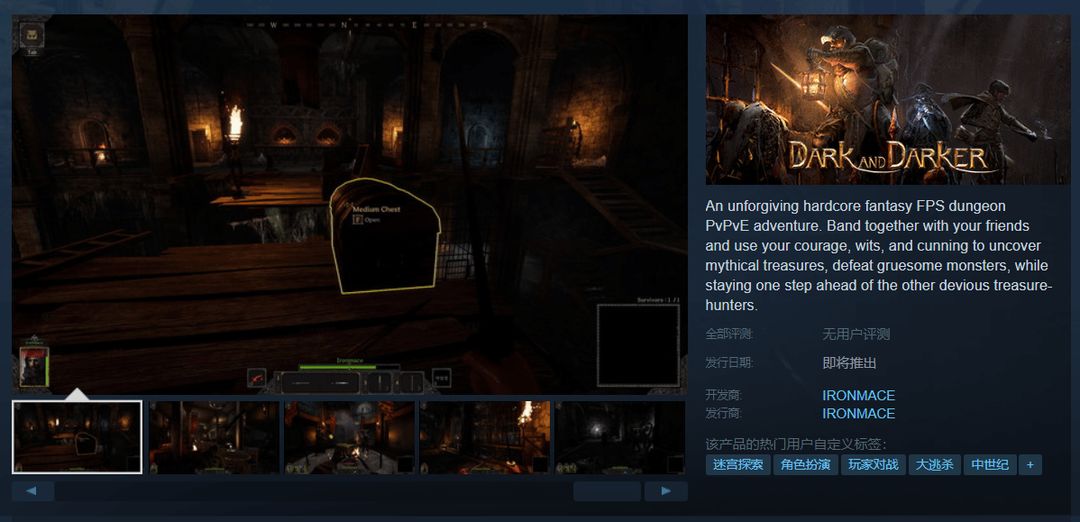This screenshot has height=522, width=1080.
Task: Open publisher IRONMACE link next to 发行商
Action: (x=858, y=413)
